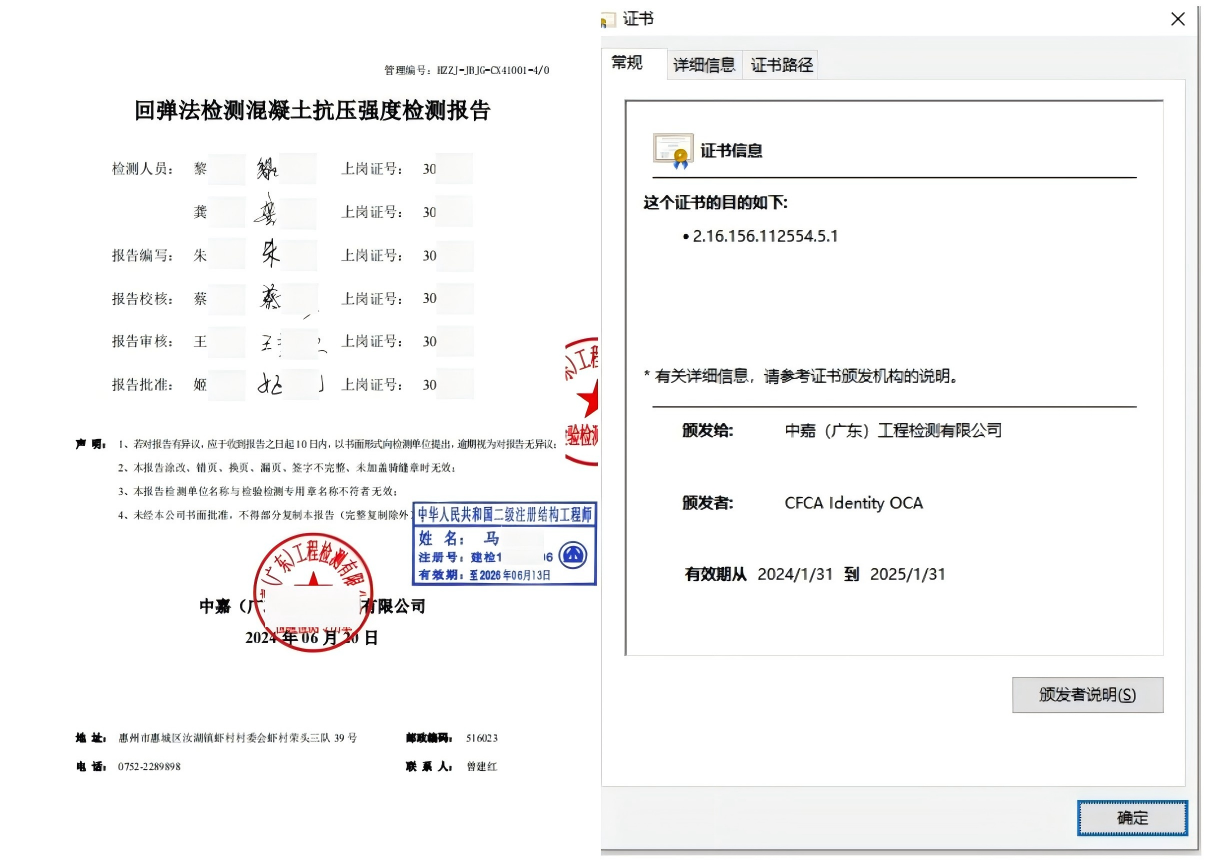Click the certificate information icon
Viewport: 1210px width, 863px height.
(x=672, y=147)
